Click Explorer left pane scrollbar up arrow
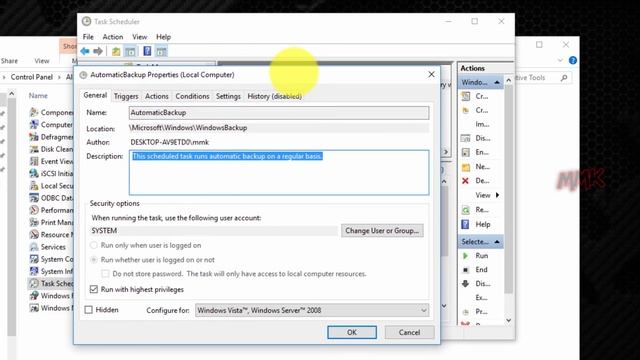Screen dimensions: 640x360 point(11,94)
